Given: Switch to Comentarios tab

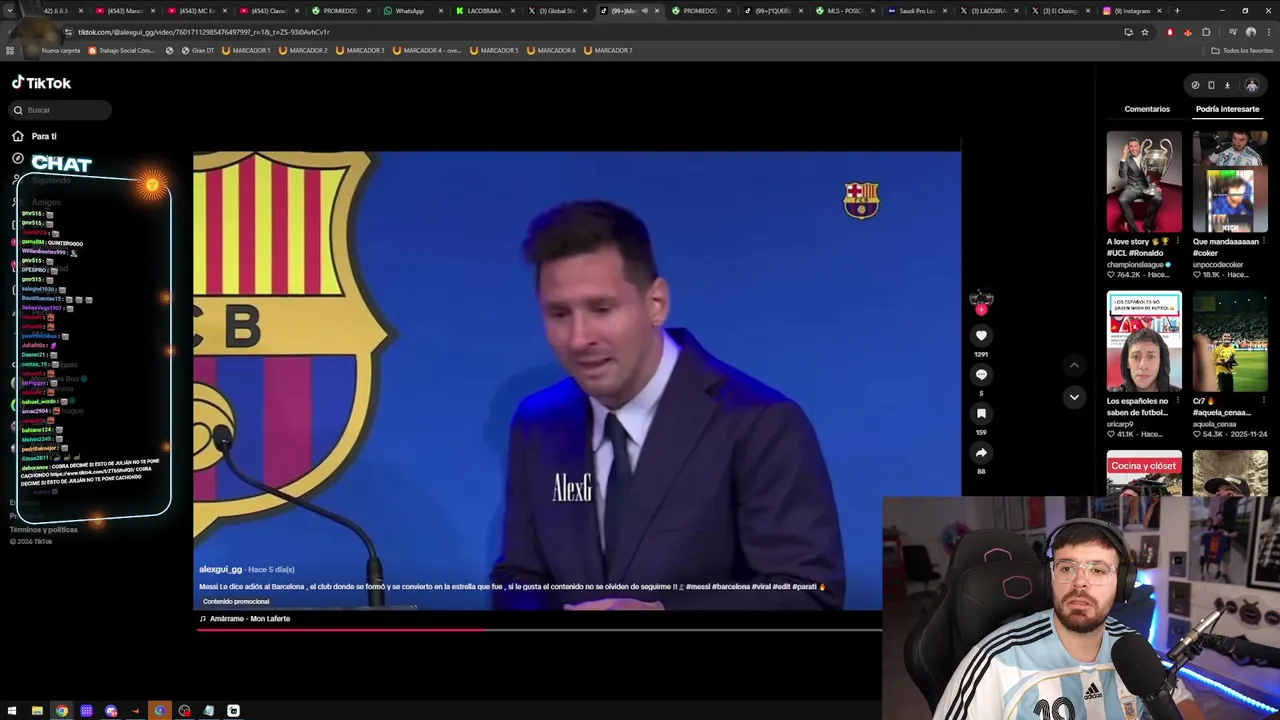Looking at the screenshot, I should point(1147,109).
